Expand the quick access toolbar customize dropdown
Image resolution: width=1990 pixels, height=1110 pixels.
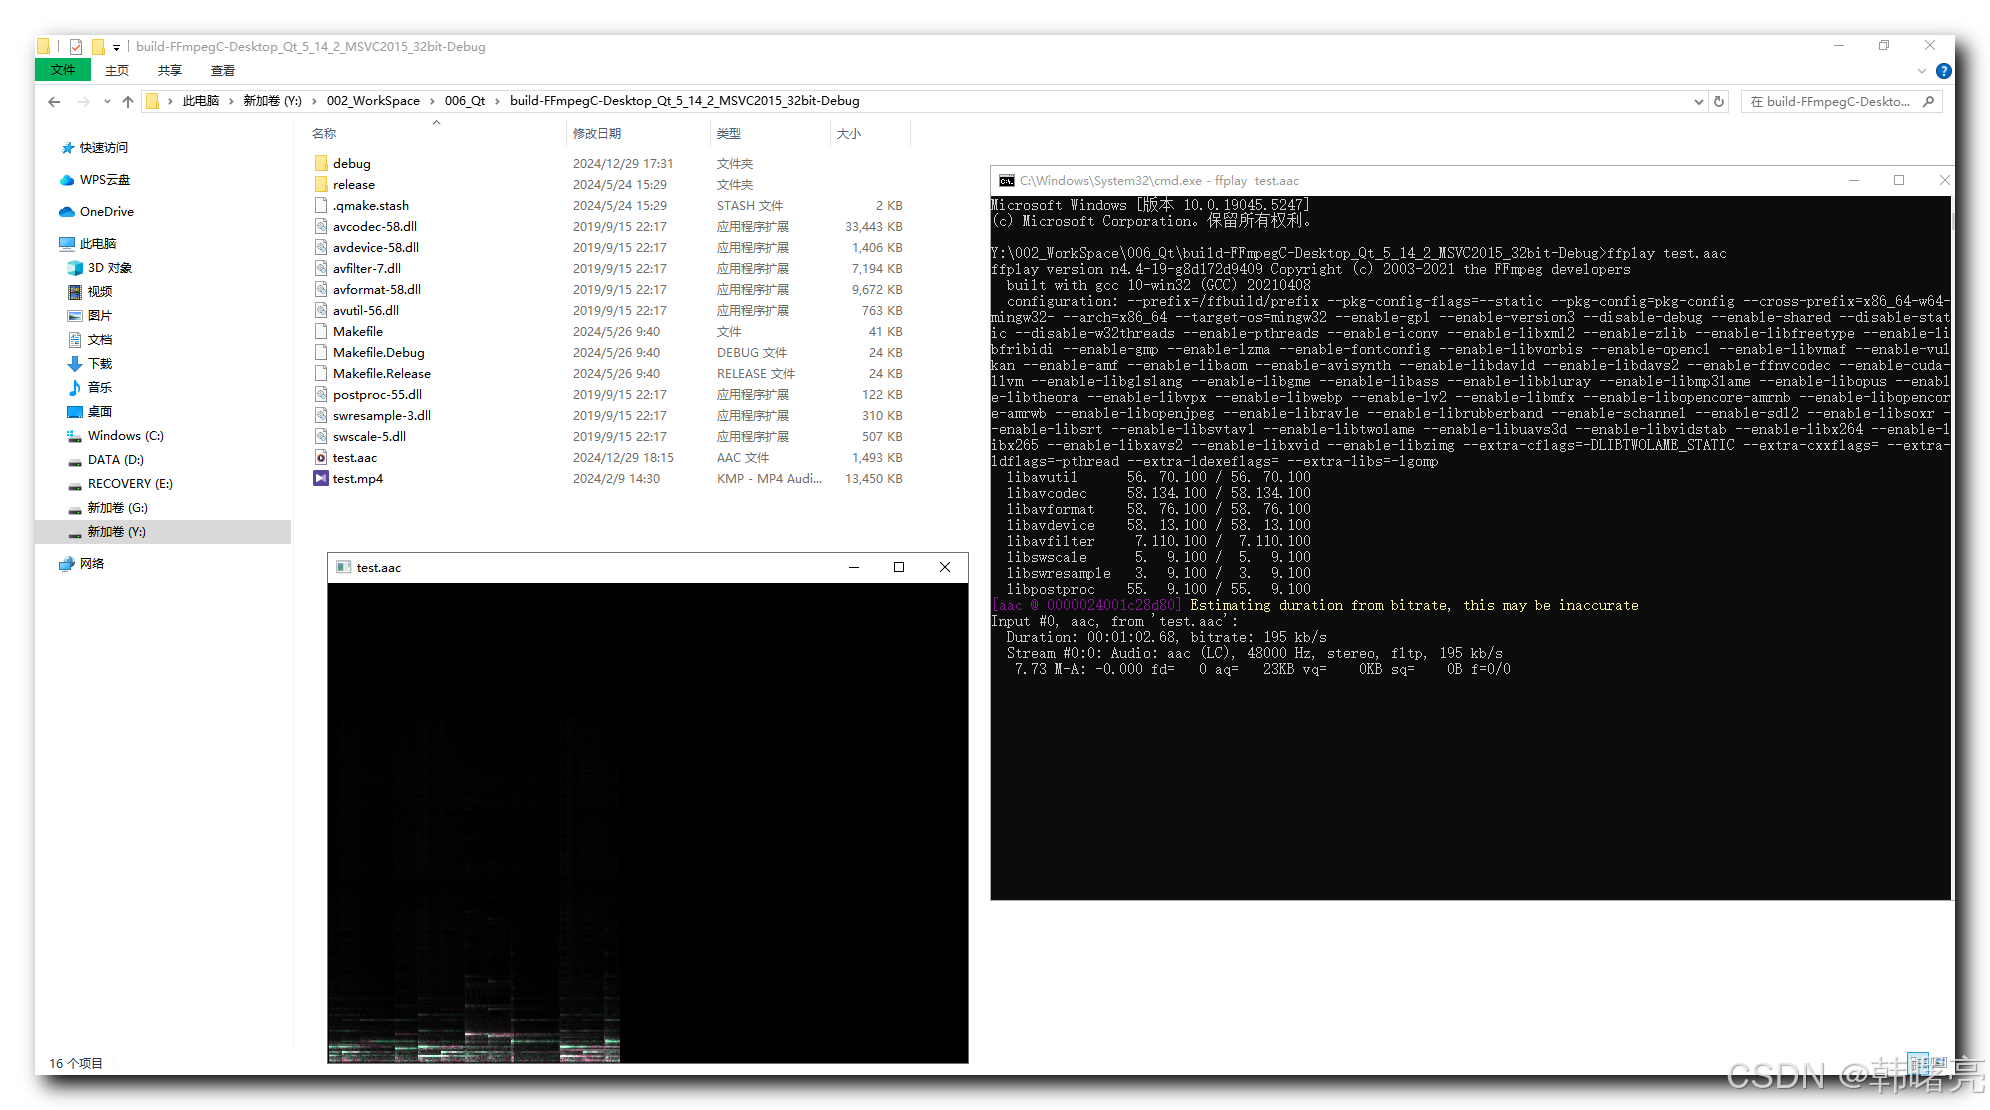(x=115, y=46)
